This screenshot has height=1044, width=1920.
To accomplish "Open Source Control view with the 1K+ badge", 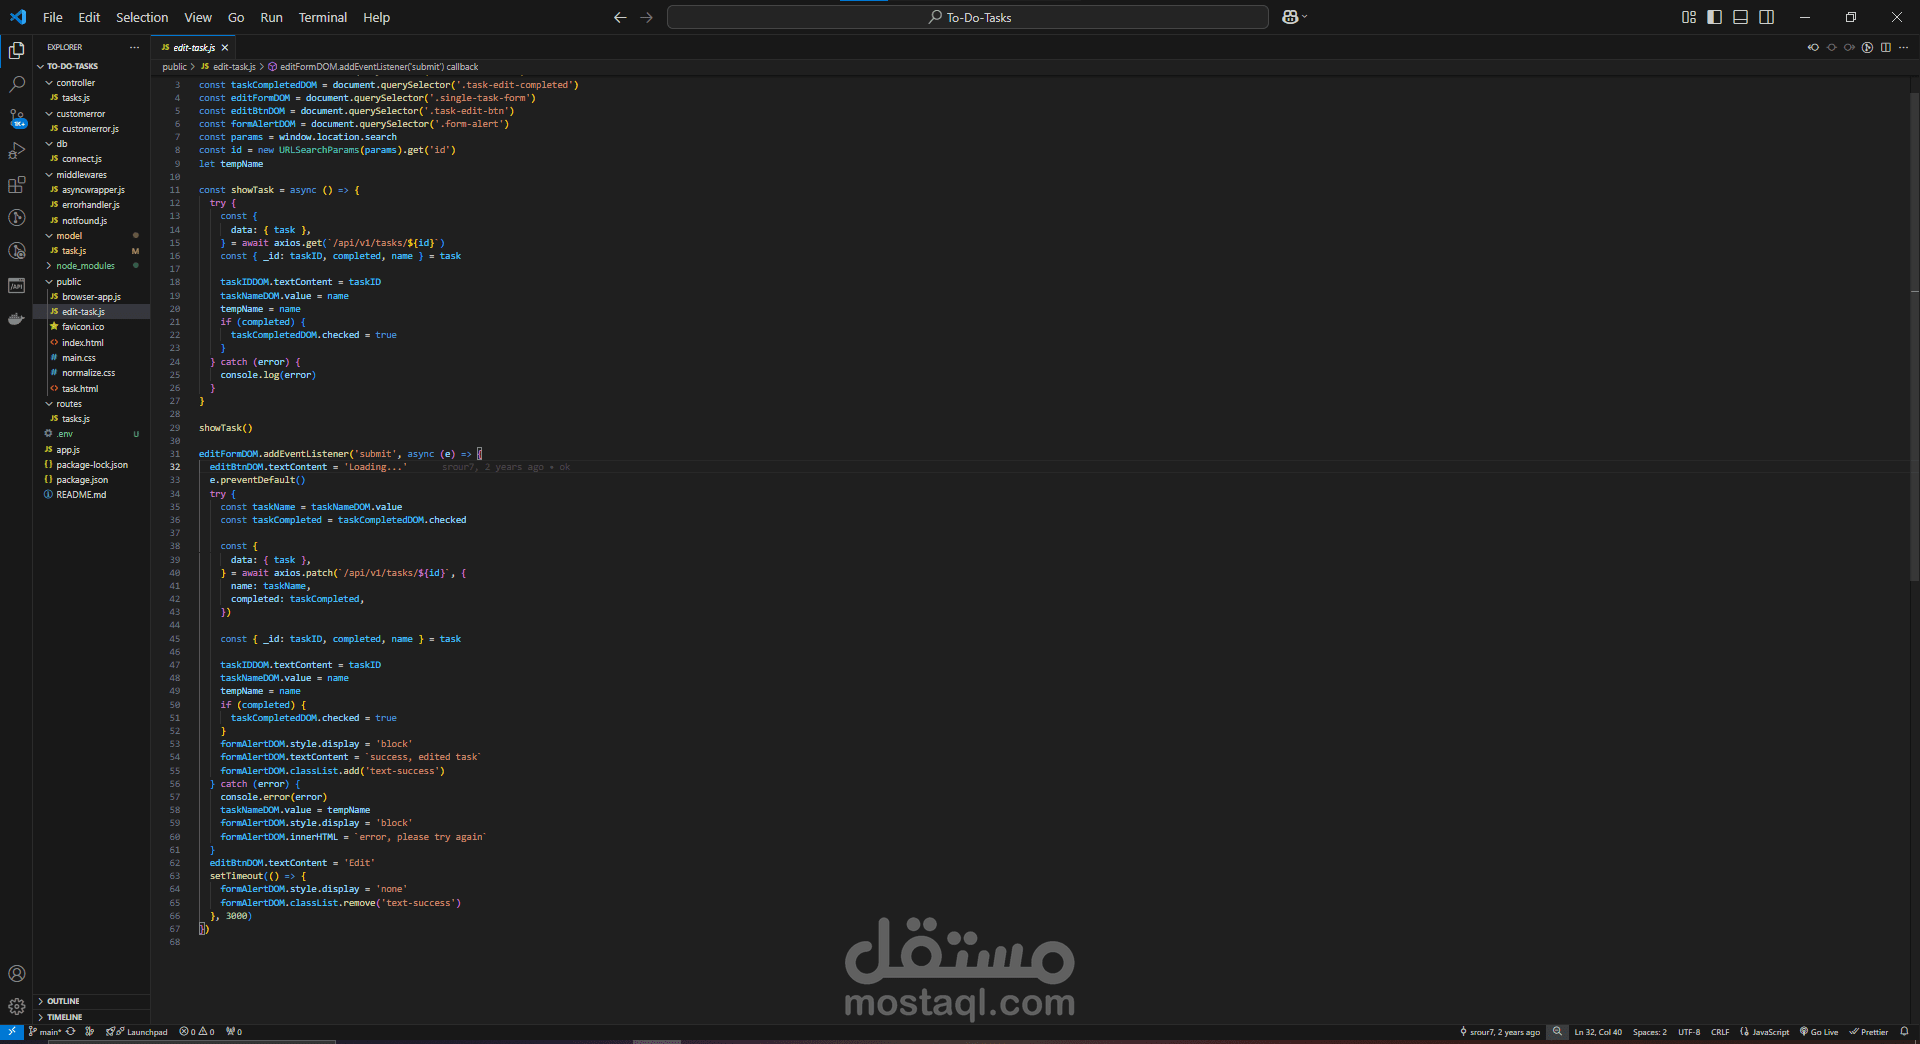I will pyautogui.click(x=16, y=119).
